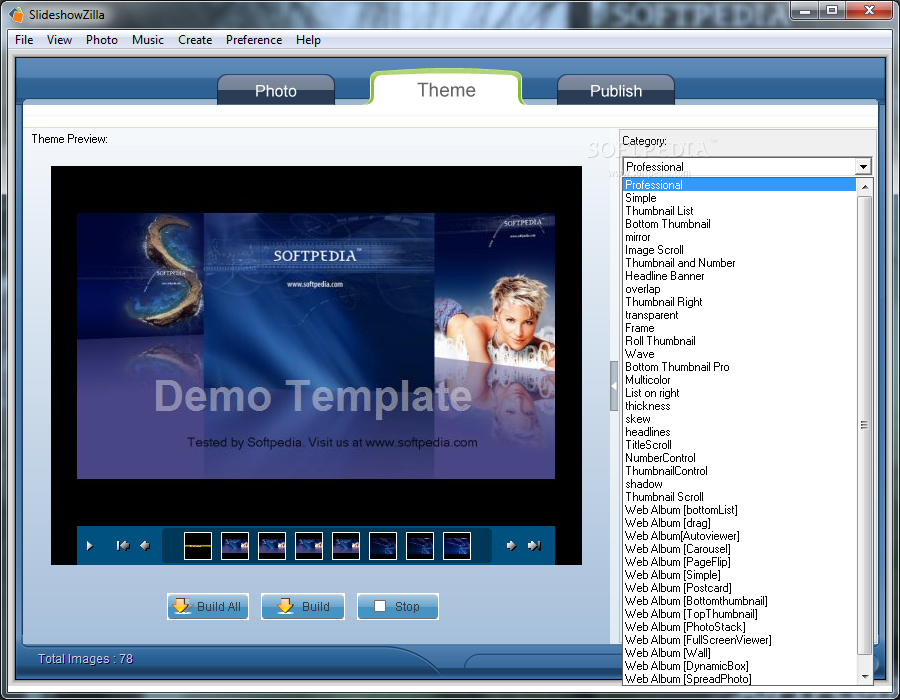Screen dimensions: 900x700
Task: Click the Category dropdown arrow
Action: point(863,167)
